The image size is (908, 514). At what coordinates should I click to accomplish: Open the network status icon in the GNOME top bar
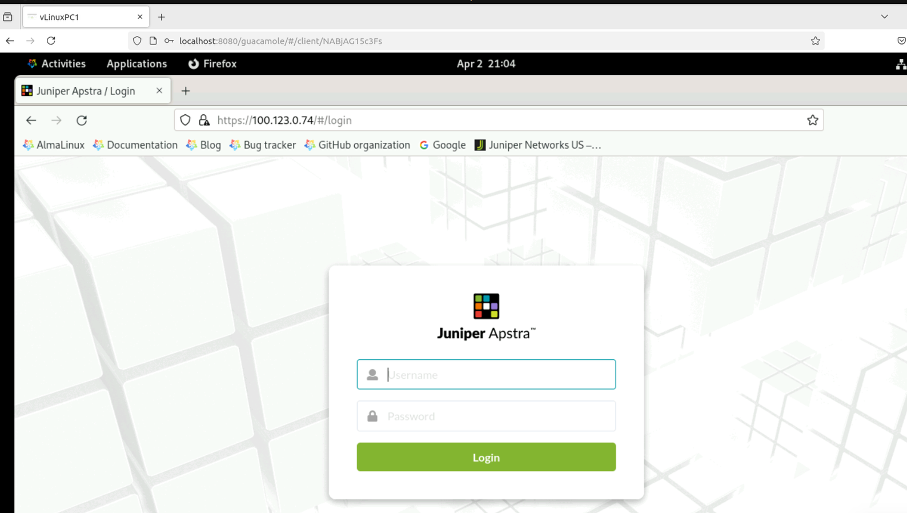point(900,64)
